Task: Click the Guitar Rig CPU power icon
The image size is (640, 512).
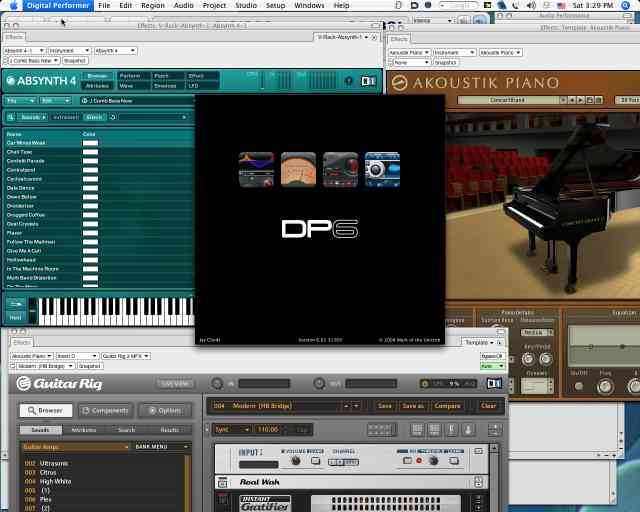Action: pos(425,384)
